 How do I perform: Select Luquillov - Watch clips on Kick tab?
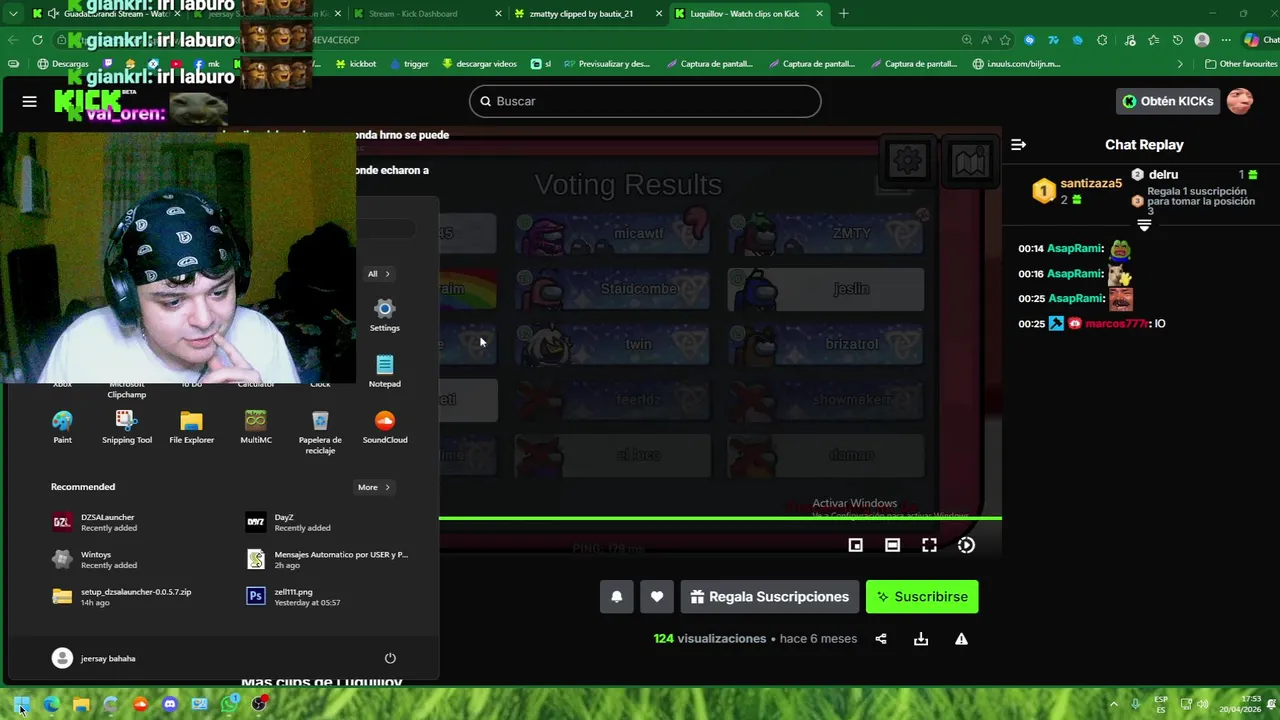pos(748,14)
